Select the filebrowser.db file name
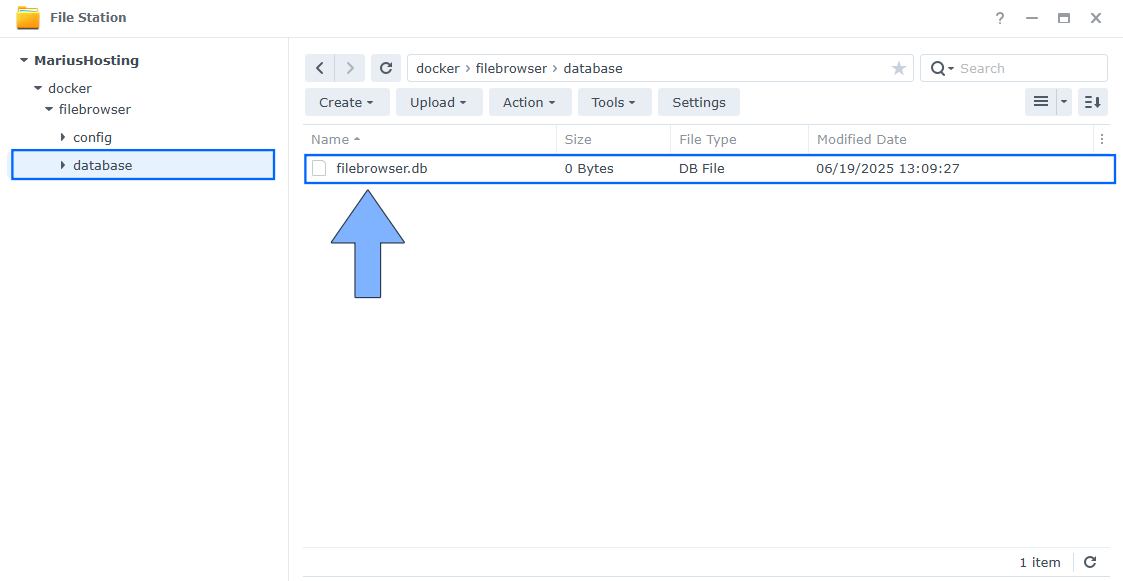This screenshot has width=1123, height=581. [382, 168]
